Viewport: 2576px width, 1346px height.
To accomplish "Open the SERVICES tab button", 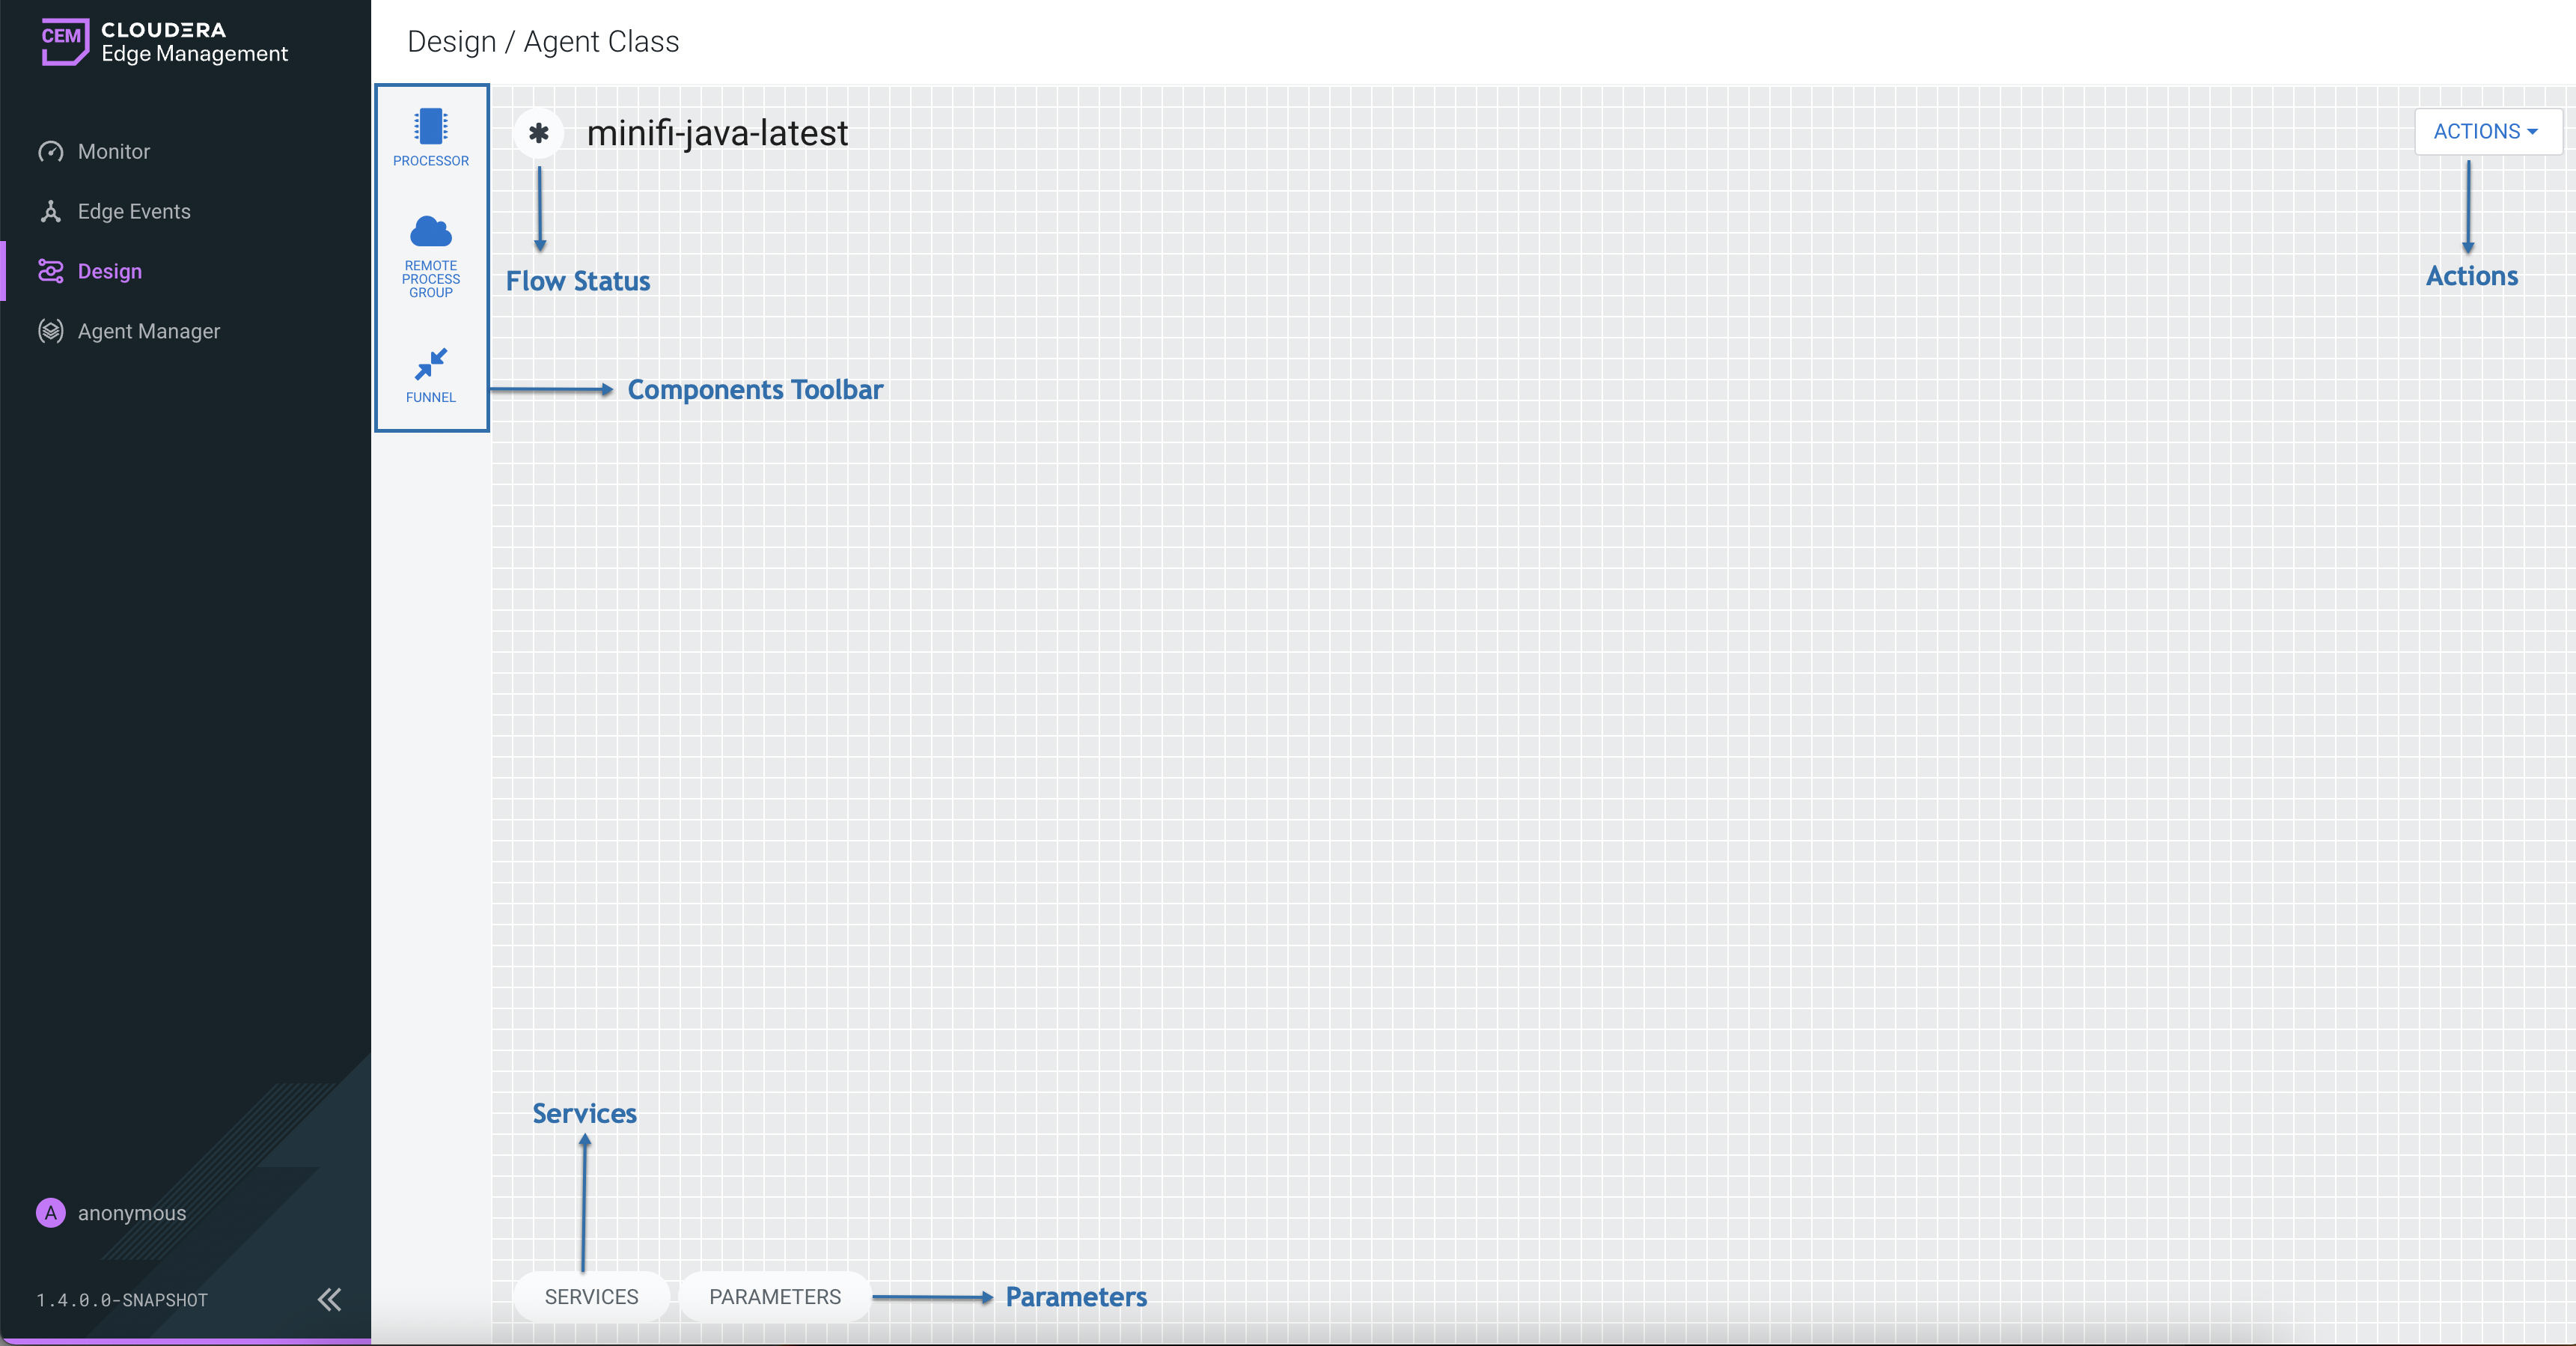I will (591, 1297).
